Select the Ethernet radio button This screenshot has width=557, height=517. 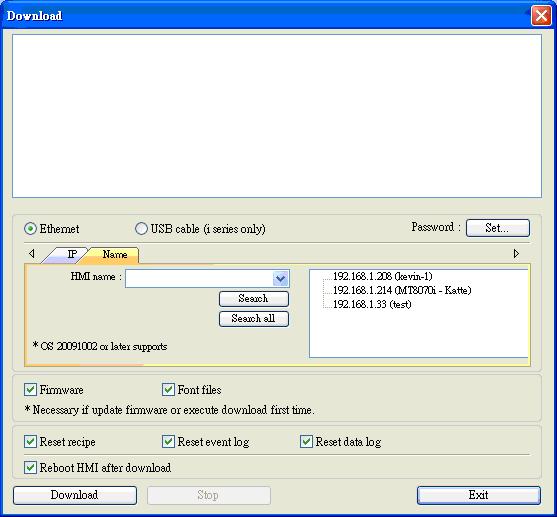coord(30,228)
